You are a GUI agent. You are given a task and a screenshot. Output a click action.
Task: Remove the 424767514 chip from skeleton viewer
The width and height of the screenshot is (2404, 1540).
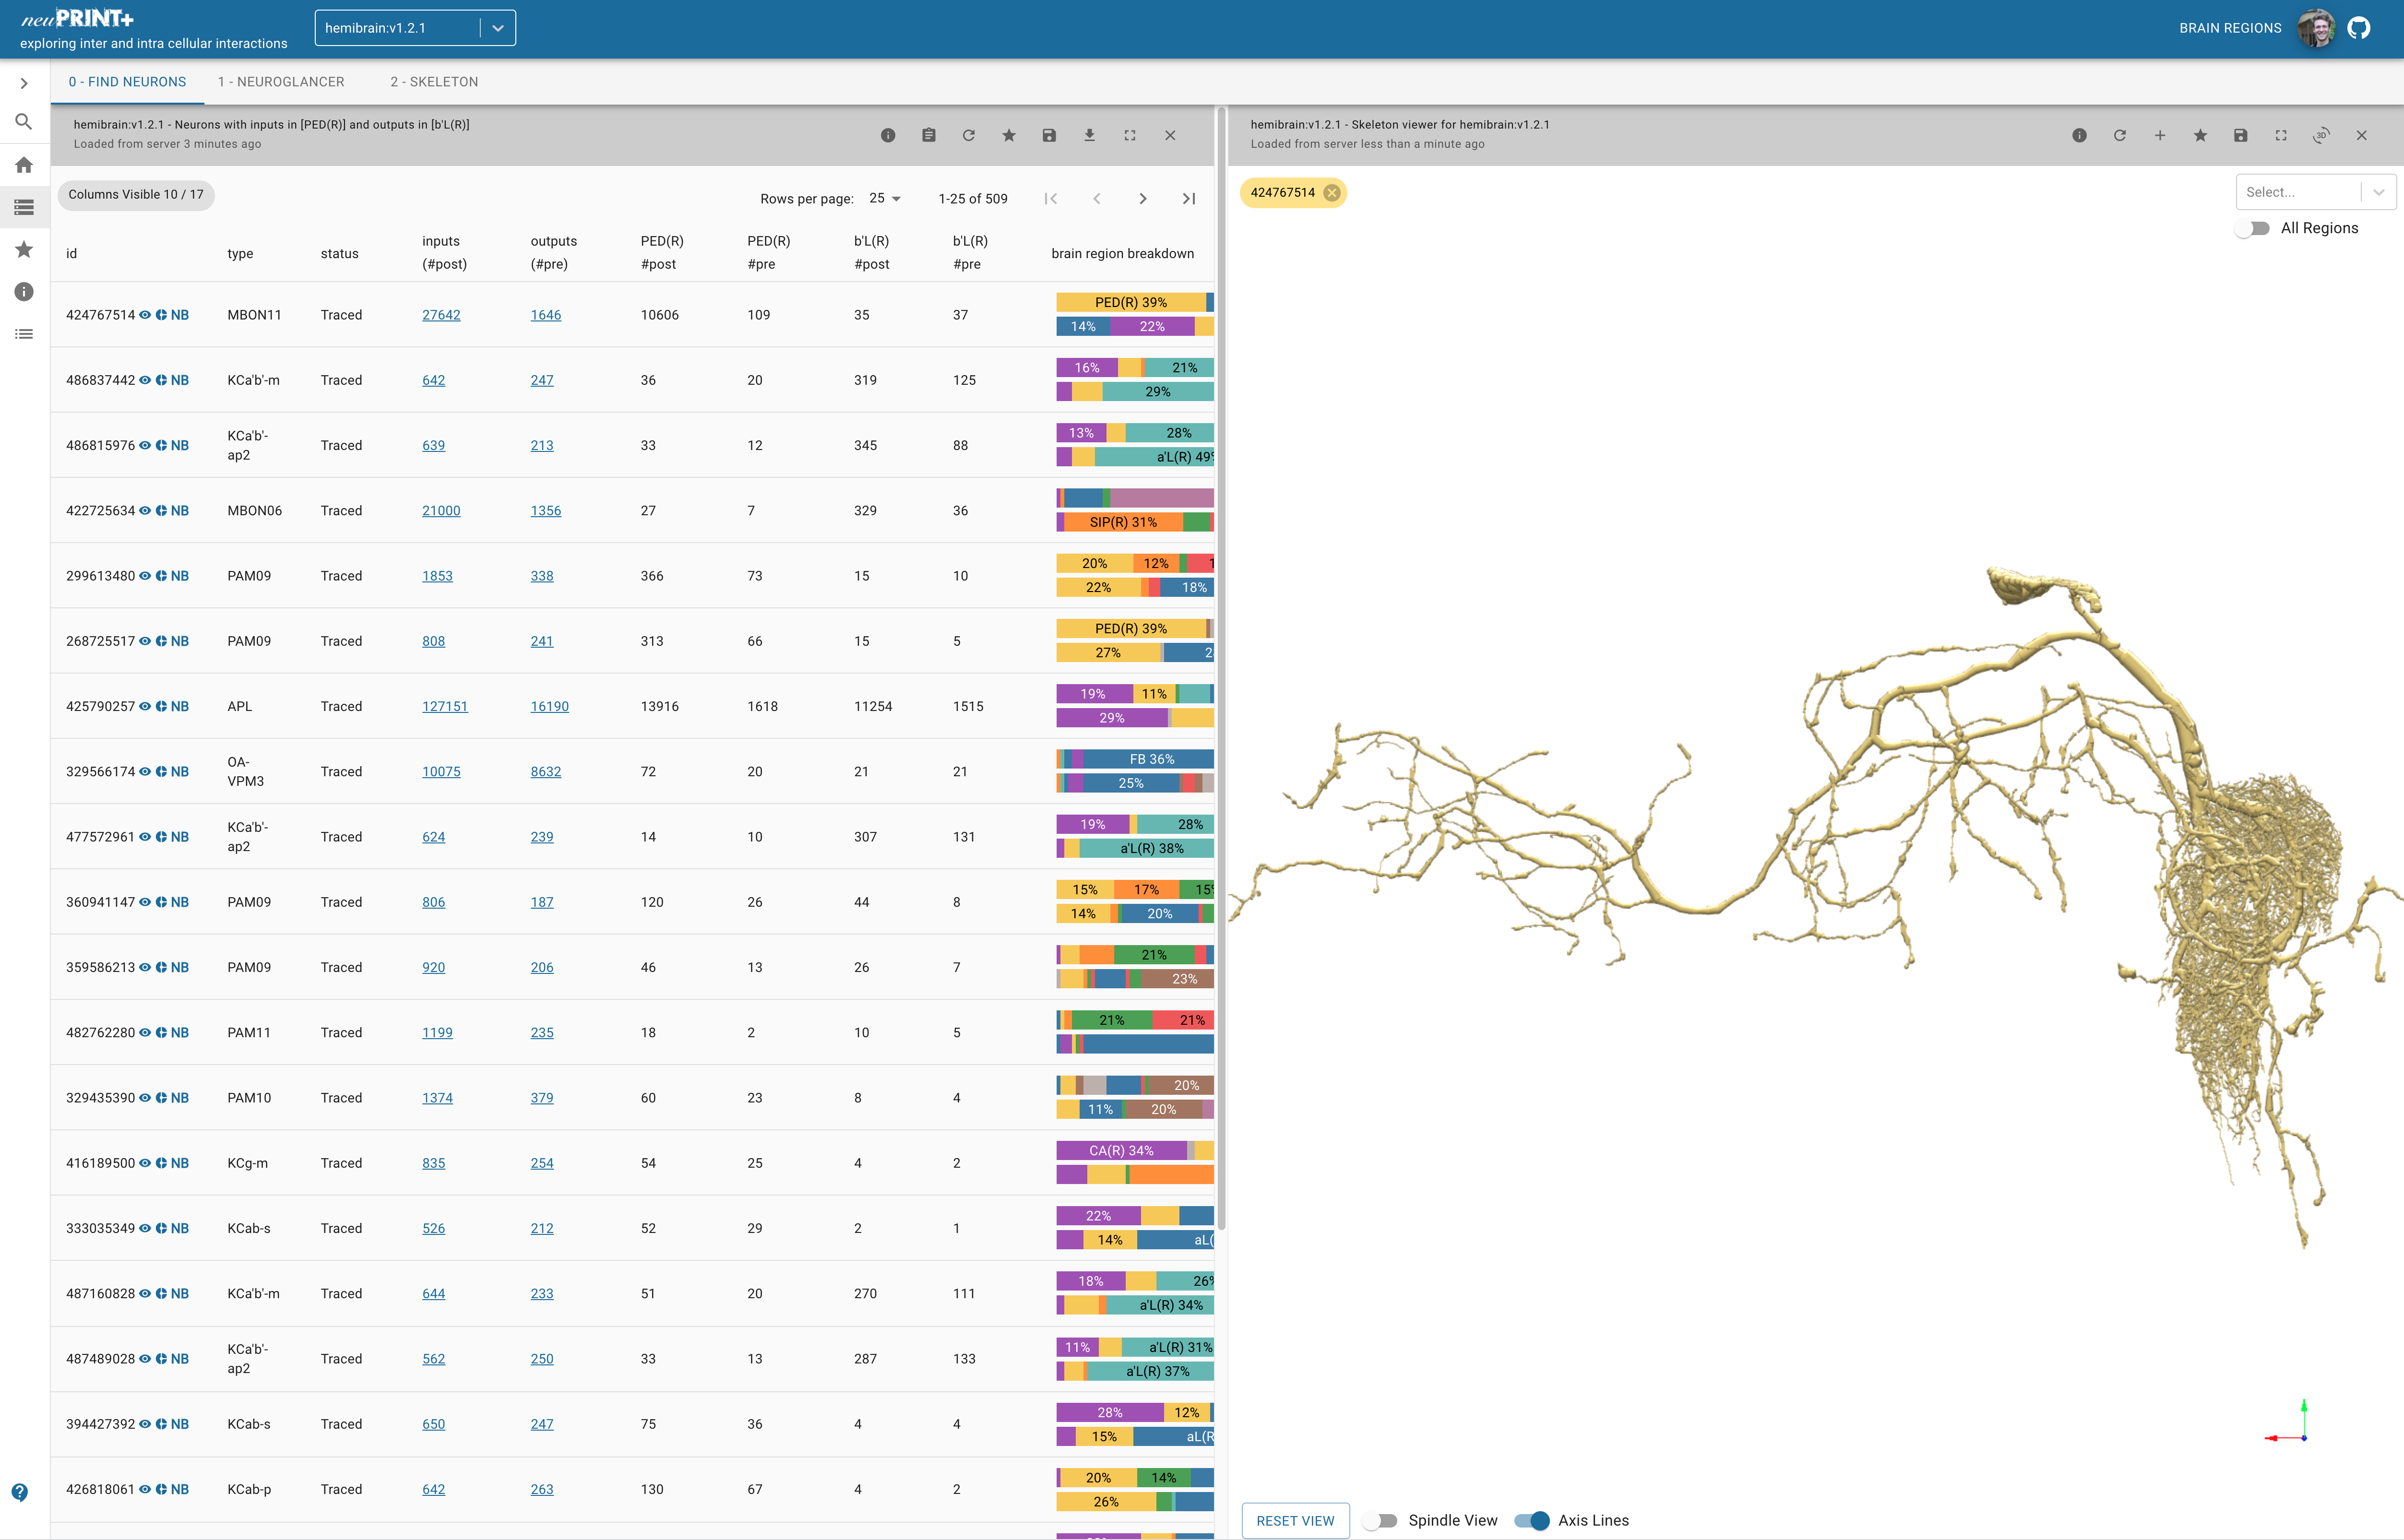pos(1331,193)
